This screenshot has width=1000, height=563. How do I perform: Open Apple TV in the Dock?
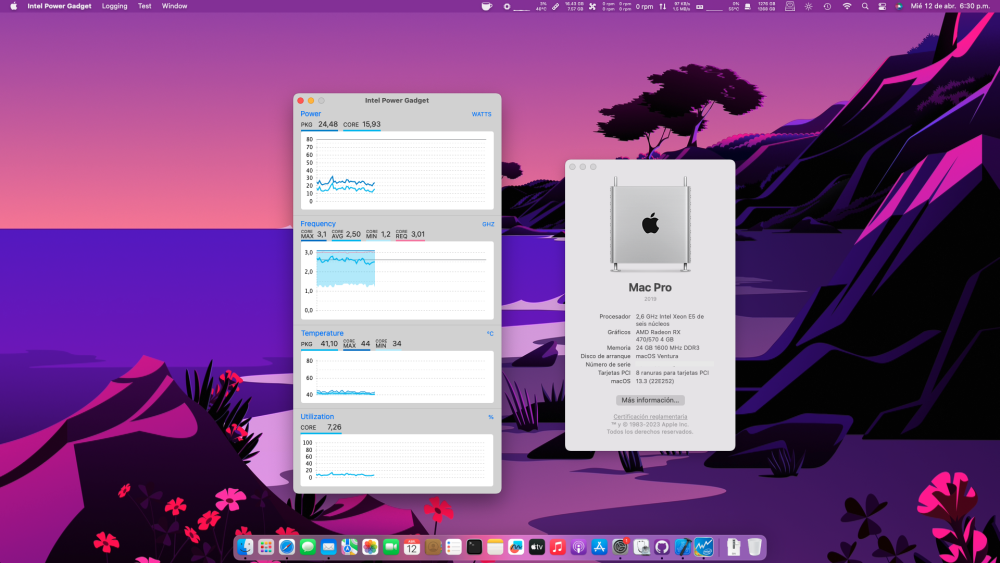pyautogui.click(x=537, y=547)
